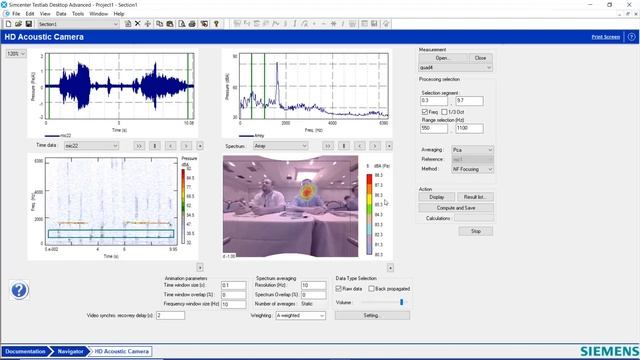Toggle the Raw data checkbox
Viewport: 640px width, 360px height.
pyautogui.click(x=338, y=289)
